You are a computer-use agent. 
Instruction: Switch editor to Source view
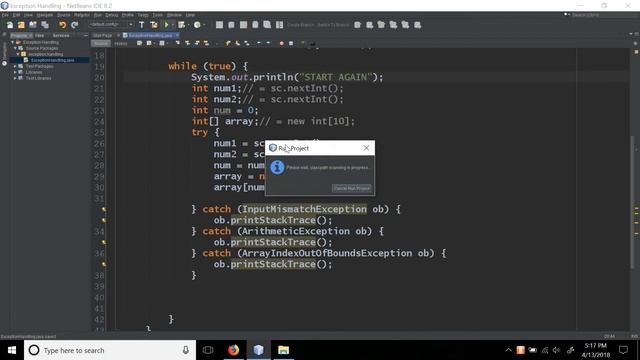coord(100,43)
